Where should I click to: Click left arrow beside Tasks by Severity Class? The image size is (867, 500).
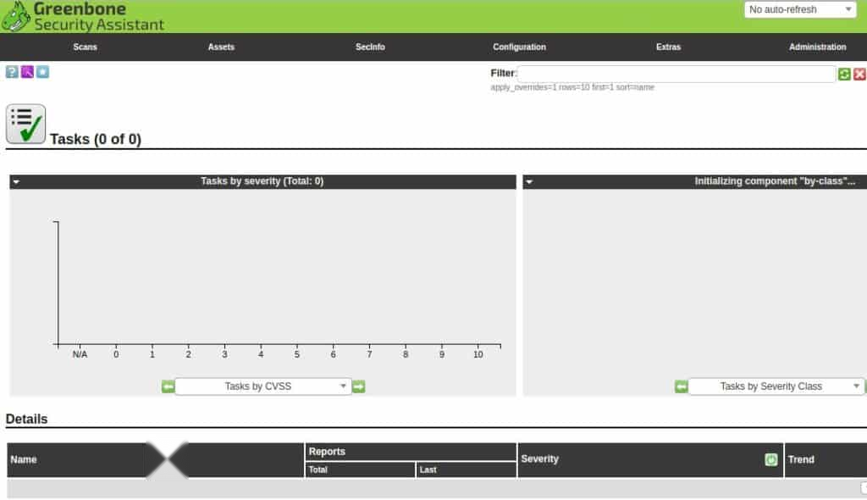[681, 386]
